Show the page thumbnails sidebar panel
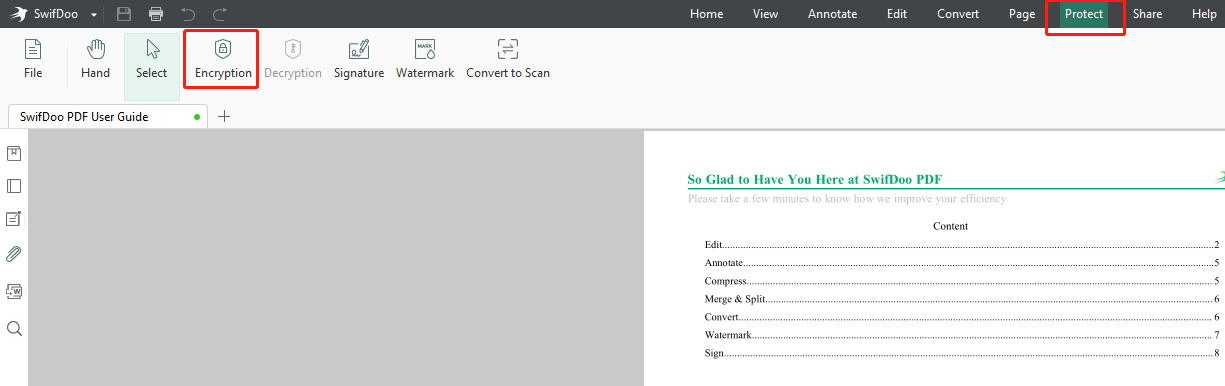This screenshot has height=386, width=1225. click(14, 186)
